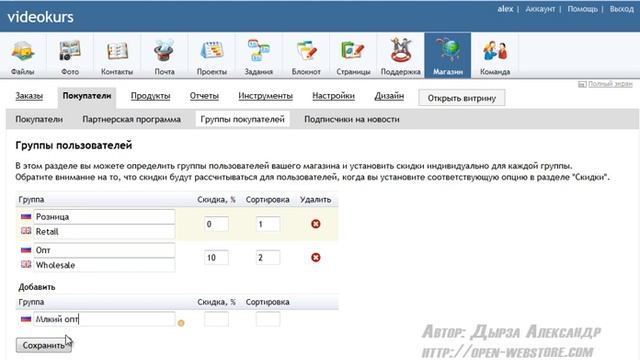Click the Russian flag beside Розница
The height and width of the screenshot is (360, 640).
coord(26,216)
